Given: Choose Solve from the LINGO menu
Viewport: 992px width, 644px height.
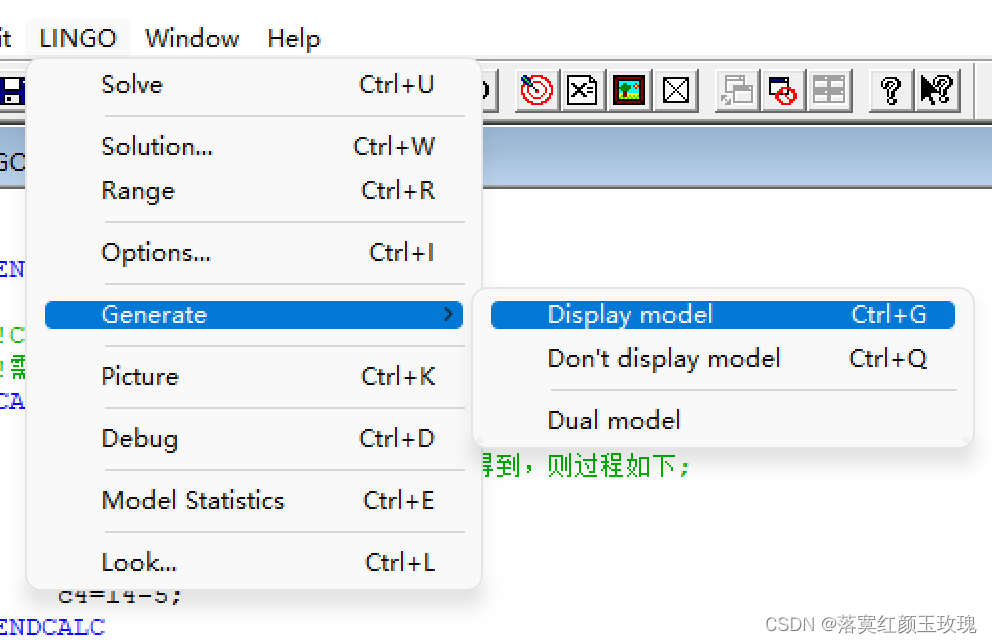Looking at the screenshot, I should (254, 84).
